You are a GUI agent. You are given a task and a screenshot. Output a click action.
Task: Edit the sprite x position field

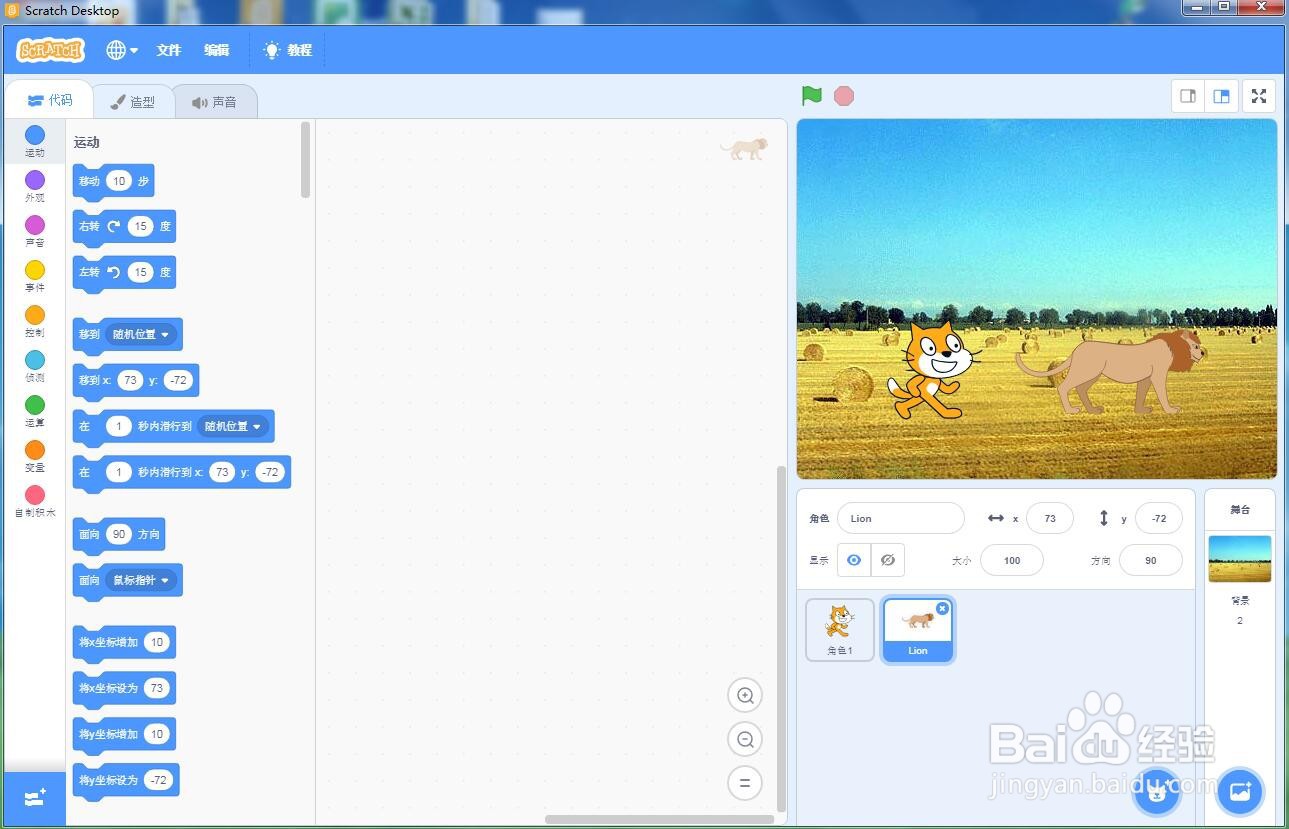click(1050, 518)
